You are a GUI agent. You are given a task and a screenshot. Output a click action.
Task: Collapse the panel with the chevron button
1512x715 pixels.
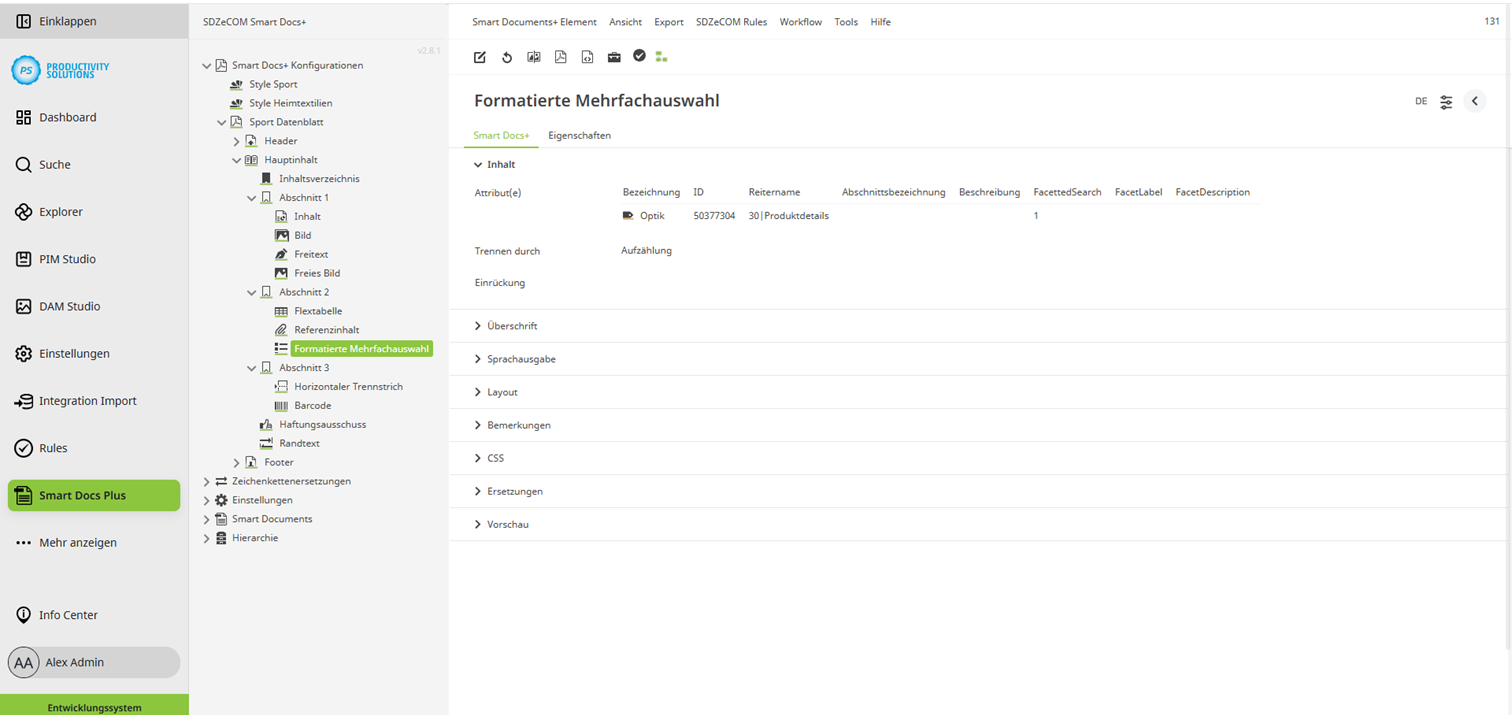click(1475, 101)
